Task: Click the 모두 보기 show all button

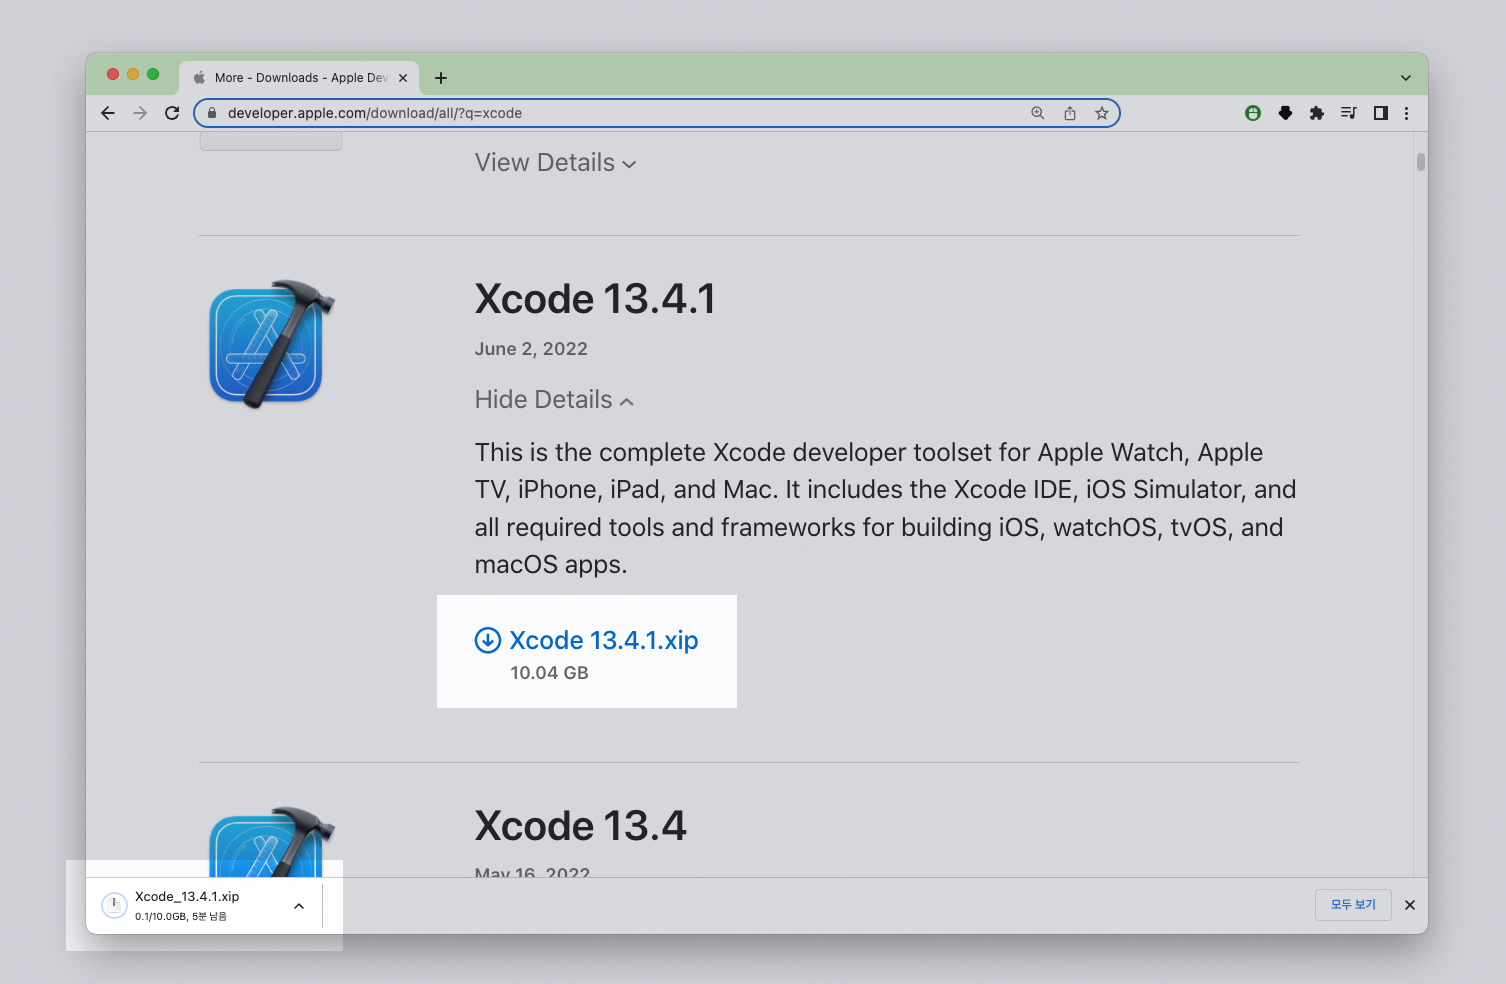Action: [x=1353, y=905]
